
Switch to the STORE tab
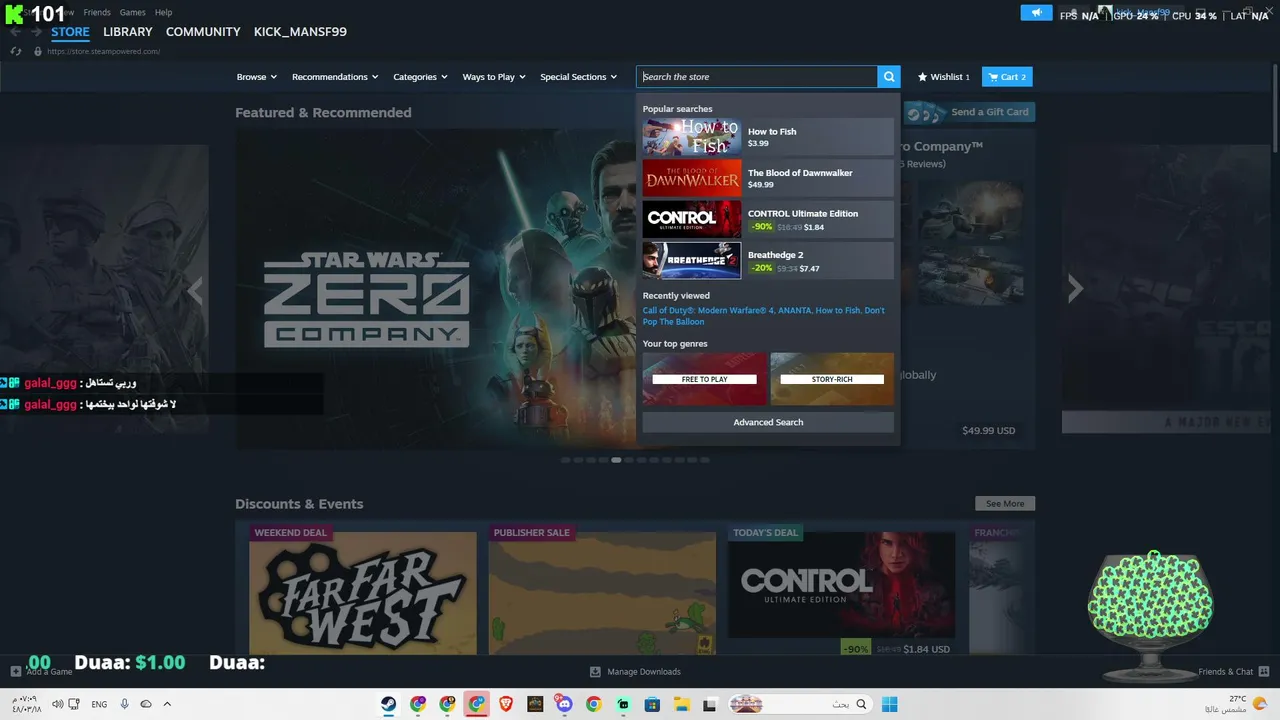click(x=70, y=32)
